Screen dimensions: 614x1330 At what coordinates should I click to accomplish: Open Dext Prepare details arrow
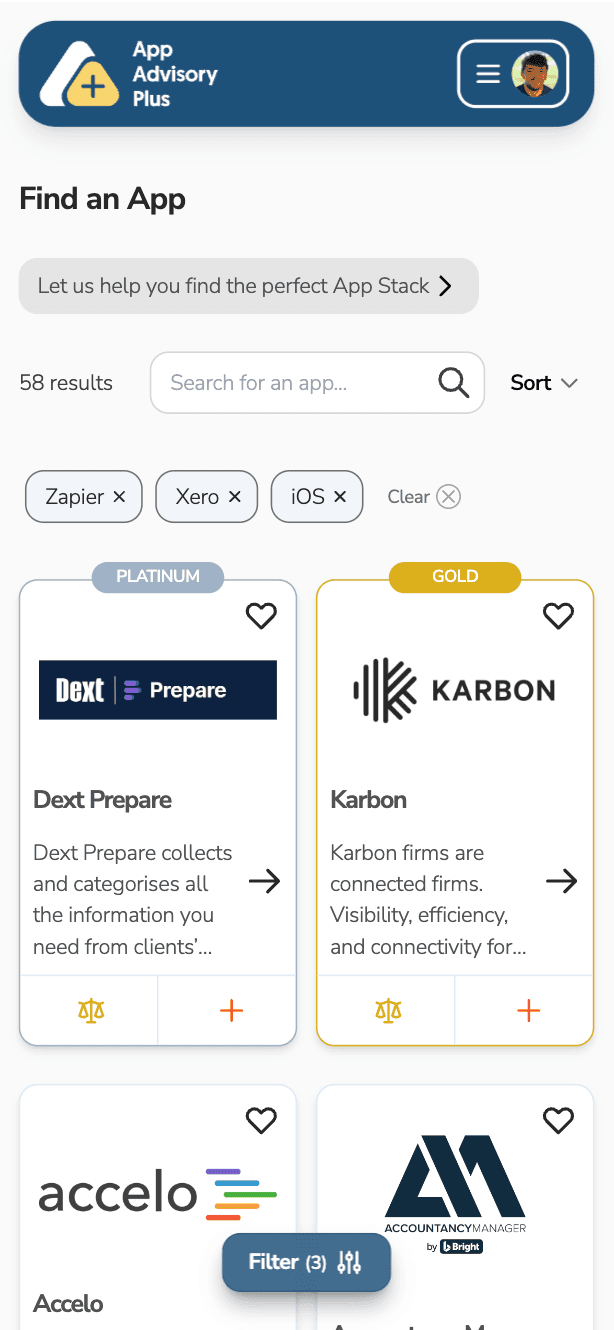264,881
